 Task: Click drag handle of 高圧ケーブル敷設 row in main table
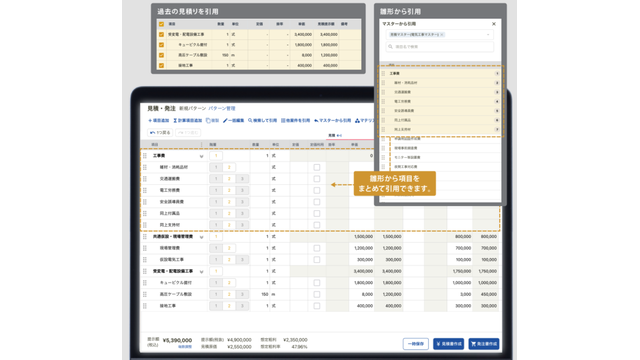point(144,294)
